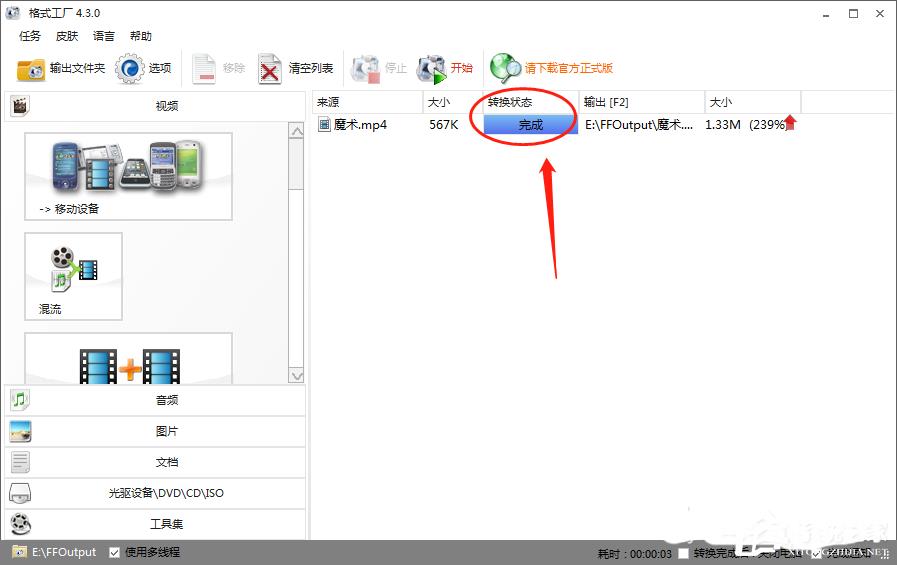Image resolution: width=897 pixels, height=565 pixels.
Task: Open the video joiner film-plus-film tool
Action: click(x=128, y=358)
